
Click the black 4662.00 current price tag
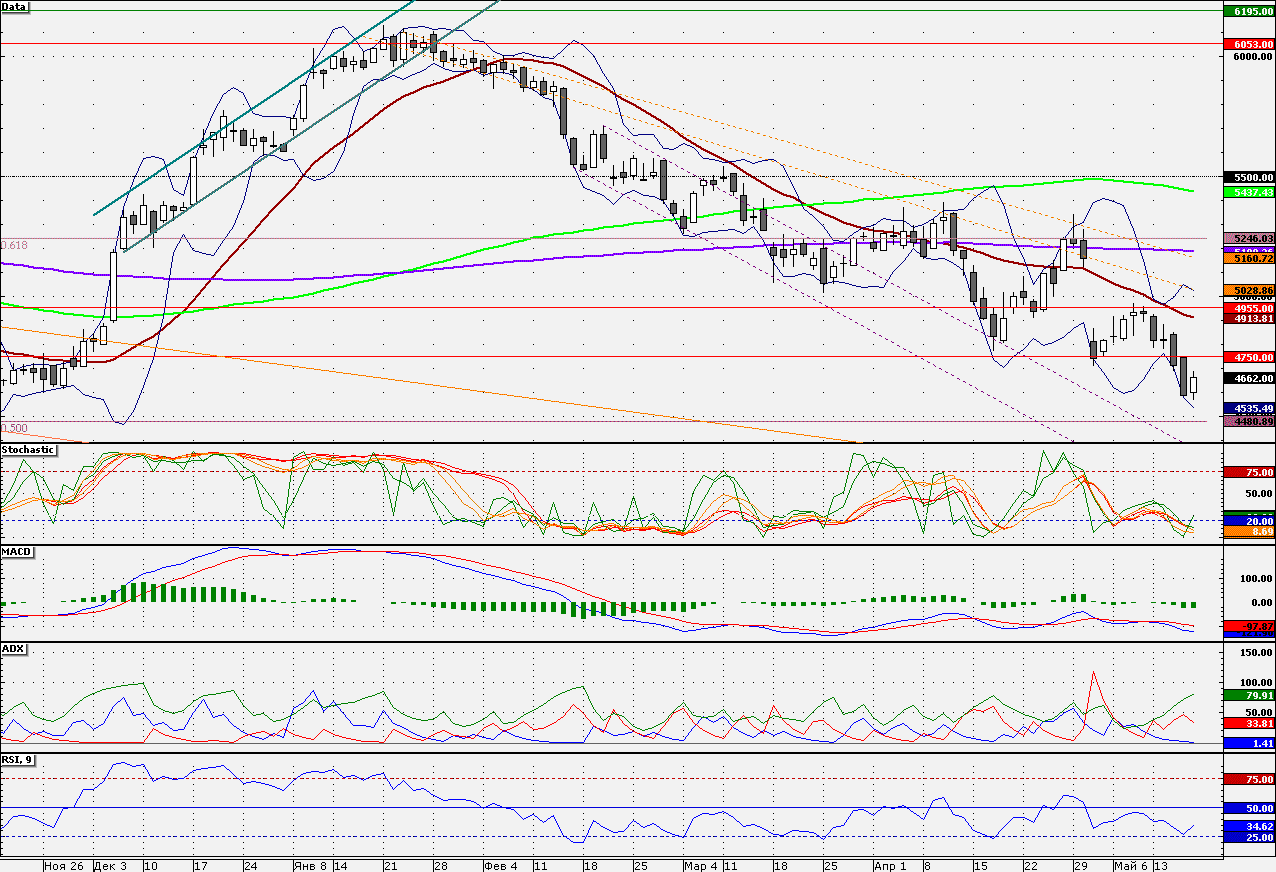tap(1249, 379)
